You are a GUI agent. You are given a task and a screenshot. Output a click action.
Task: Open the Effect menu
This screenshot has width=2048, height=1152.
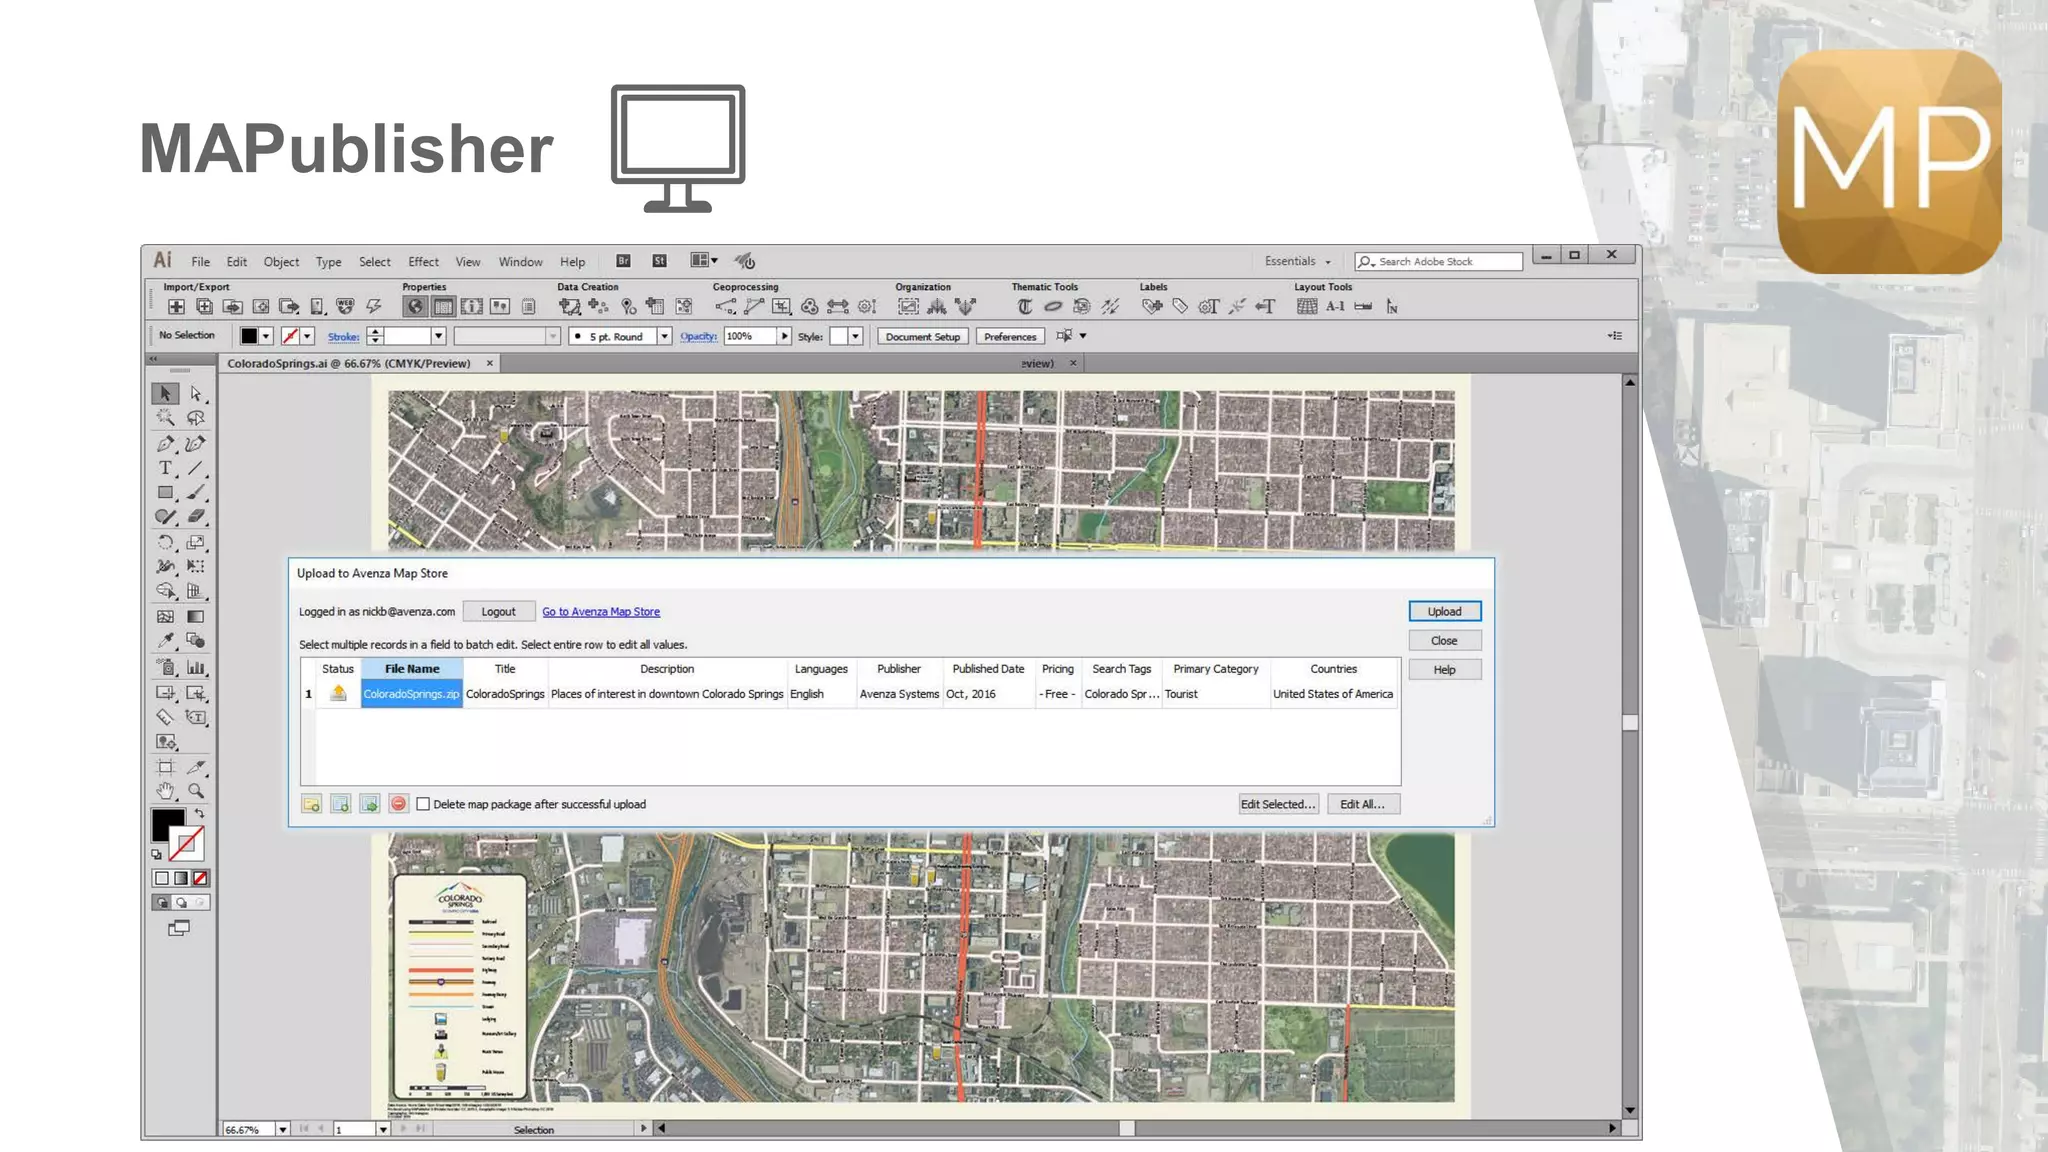tap(423, 262)
